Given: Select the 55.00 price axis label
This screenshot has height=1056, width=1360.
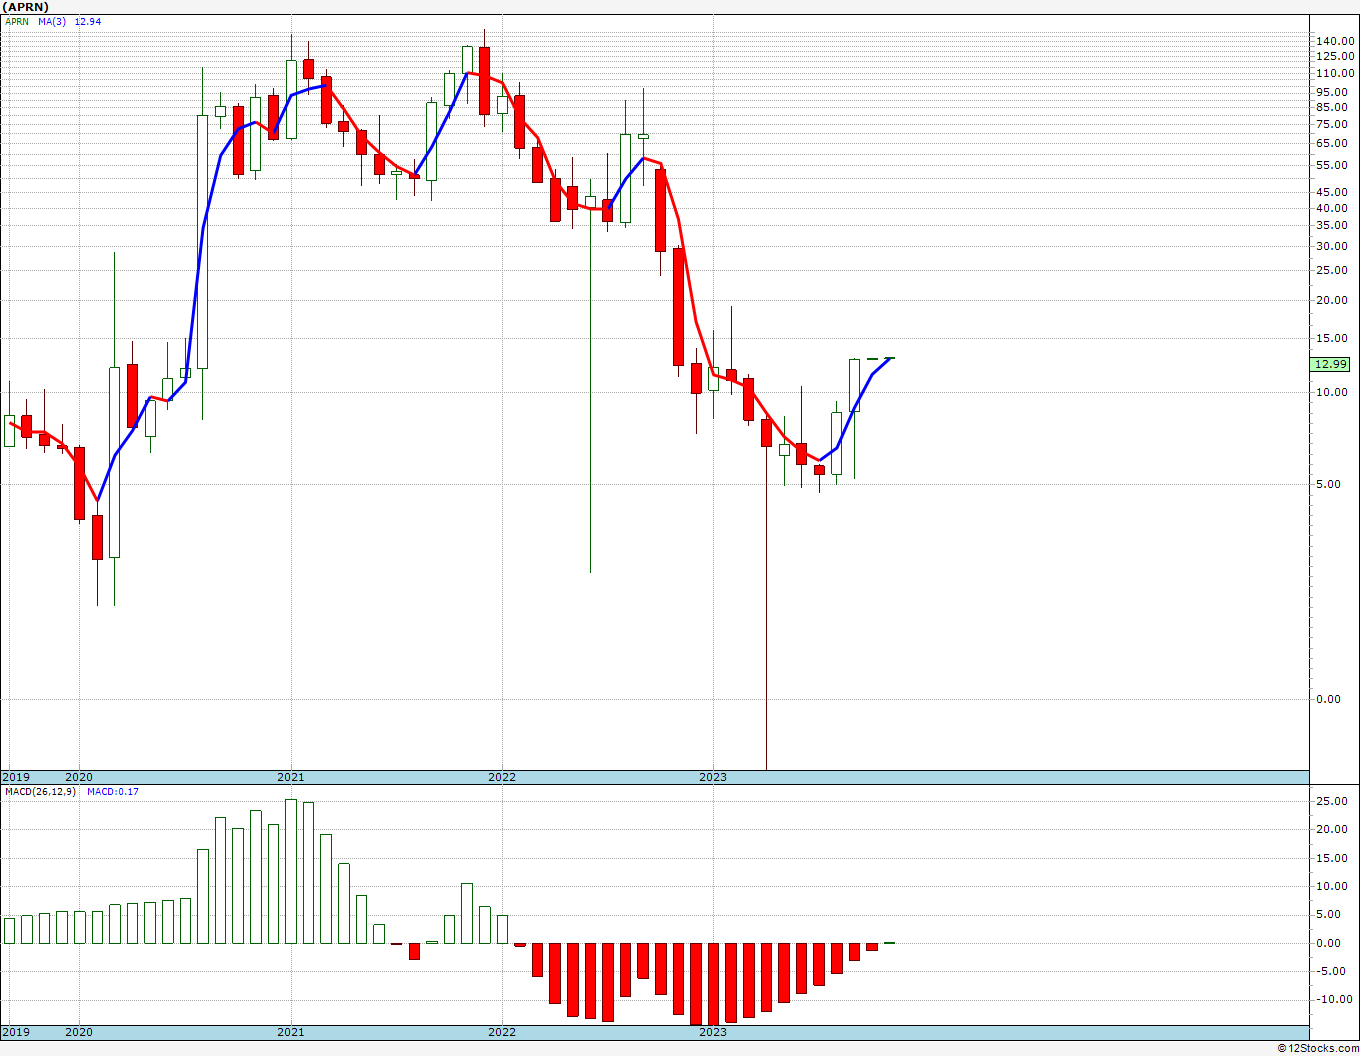Looking at the screenshot, I should (1332, 165).
